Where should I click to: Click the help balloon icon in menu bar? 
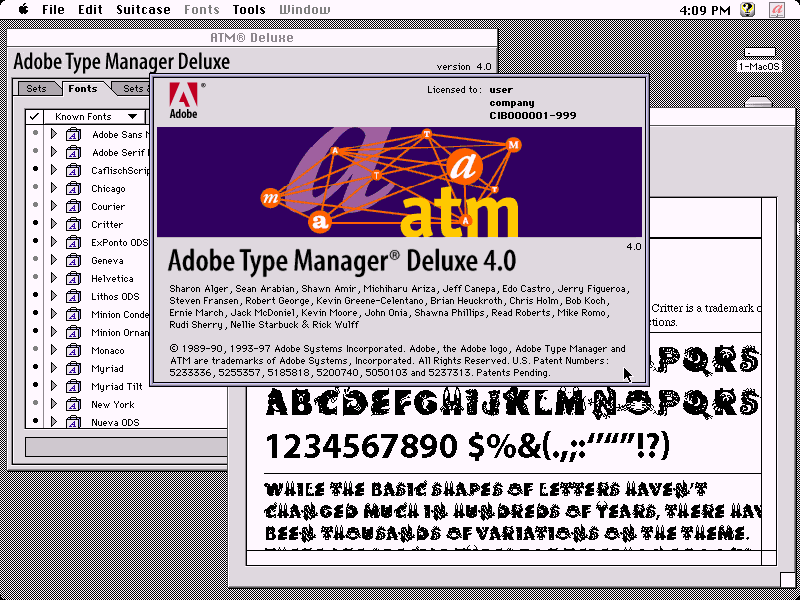click(747, 10)
